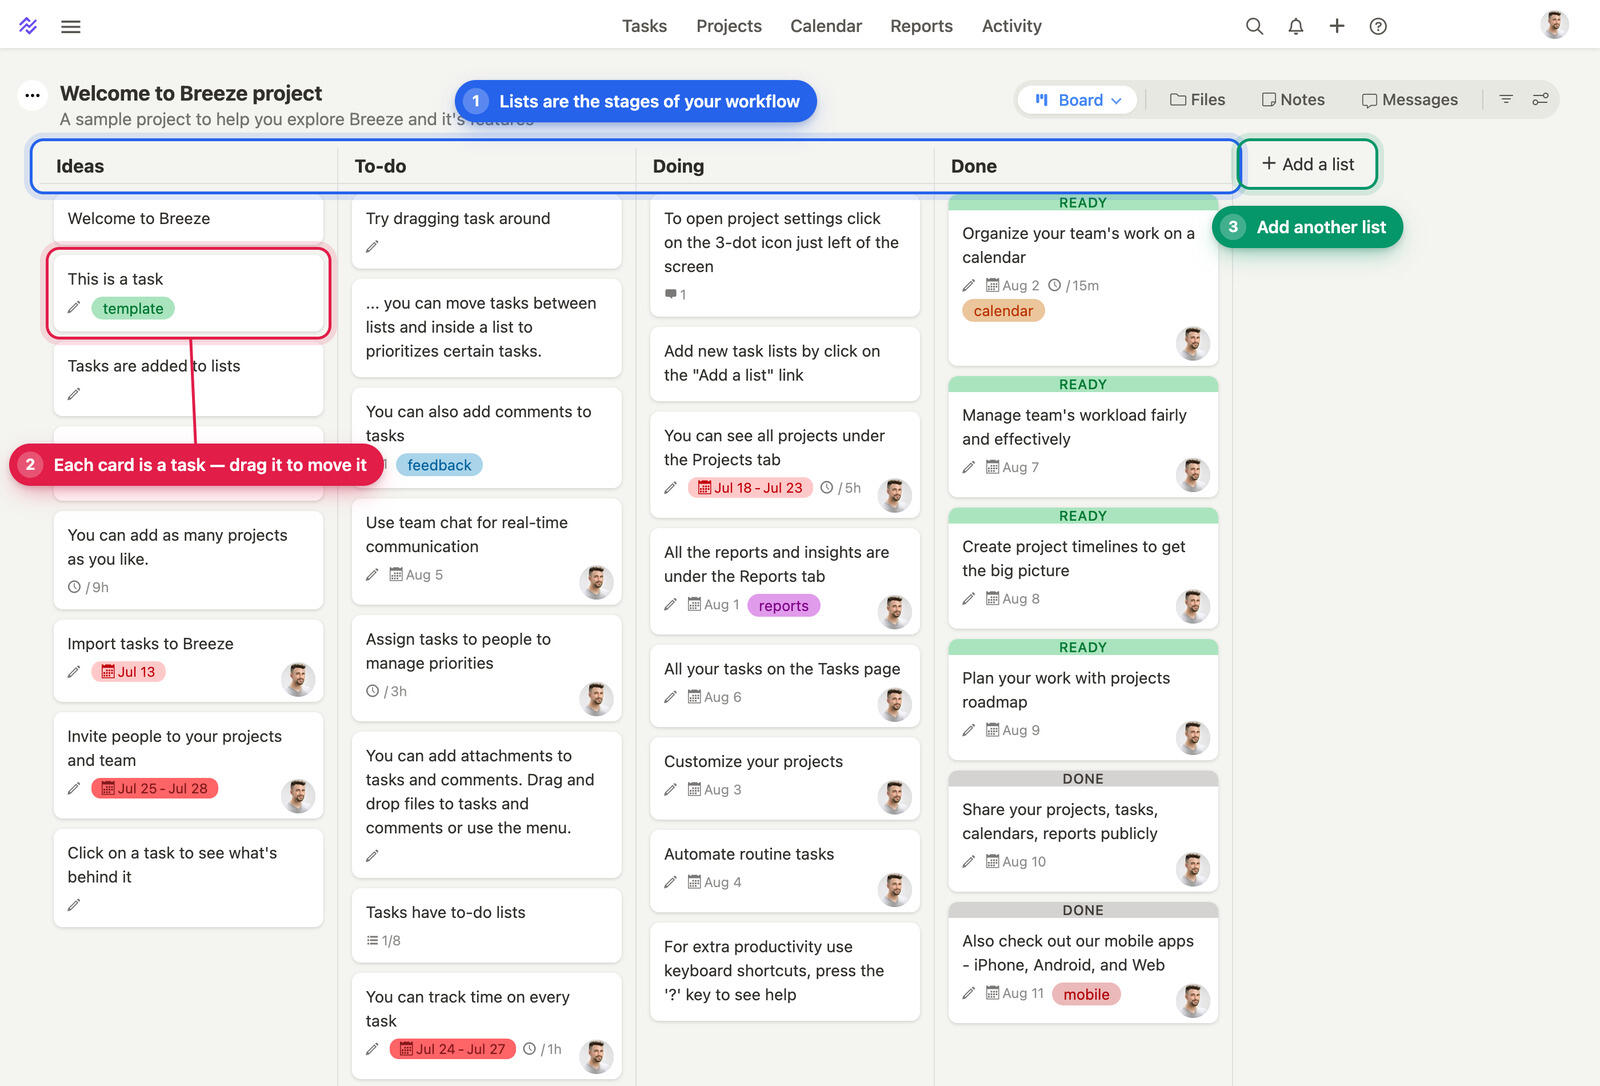This screenshot has height=1086, width=1600.
Task: Click the 'Done' list header
Action: point(974,166)
